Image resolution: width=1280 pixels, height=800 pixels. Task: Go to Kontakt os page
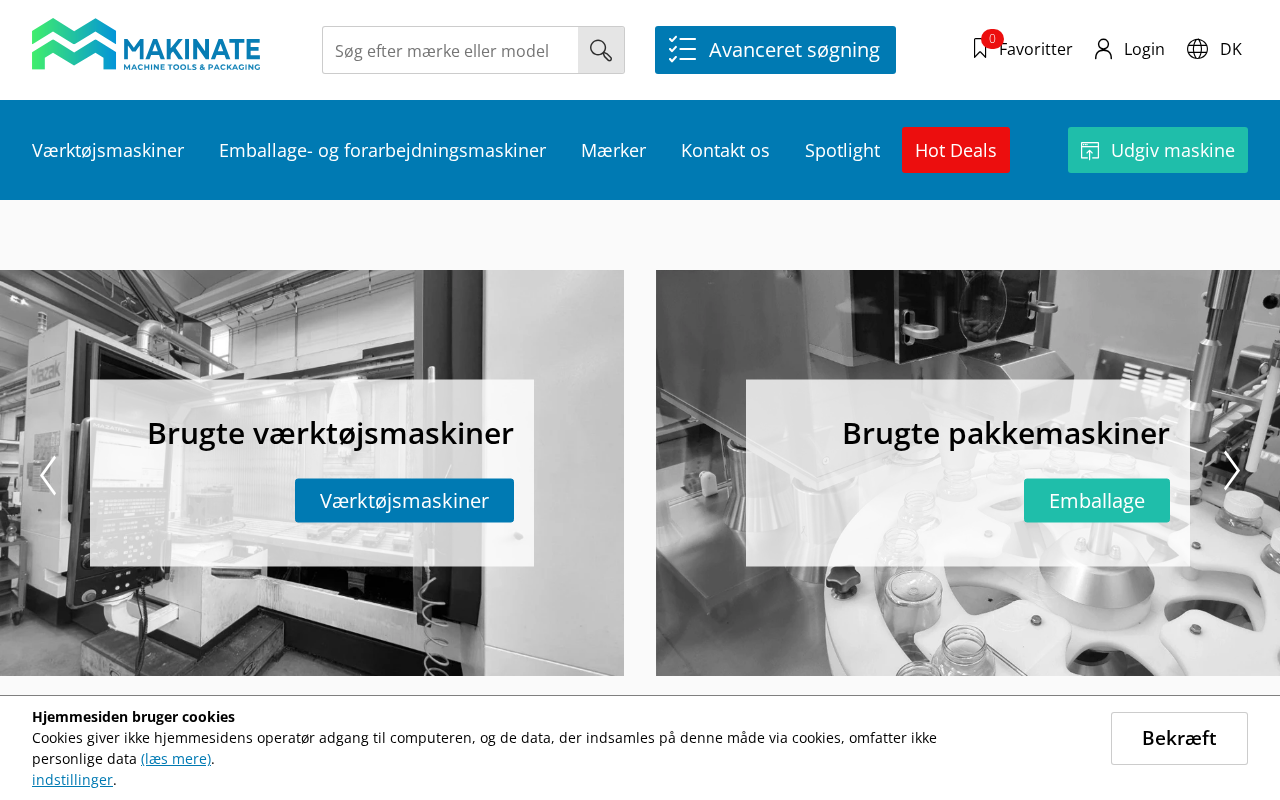[725, 150]
